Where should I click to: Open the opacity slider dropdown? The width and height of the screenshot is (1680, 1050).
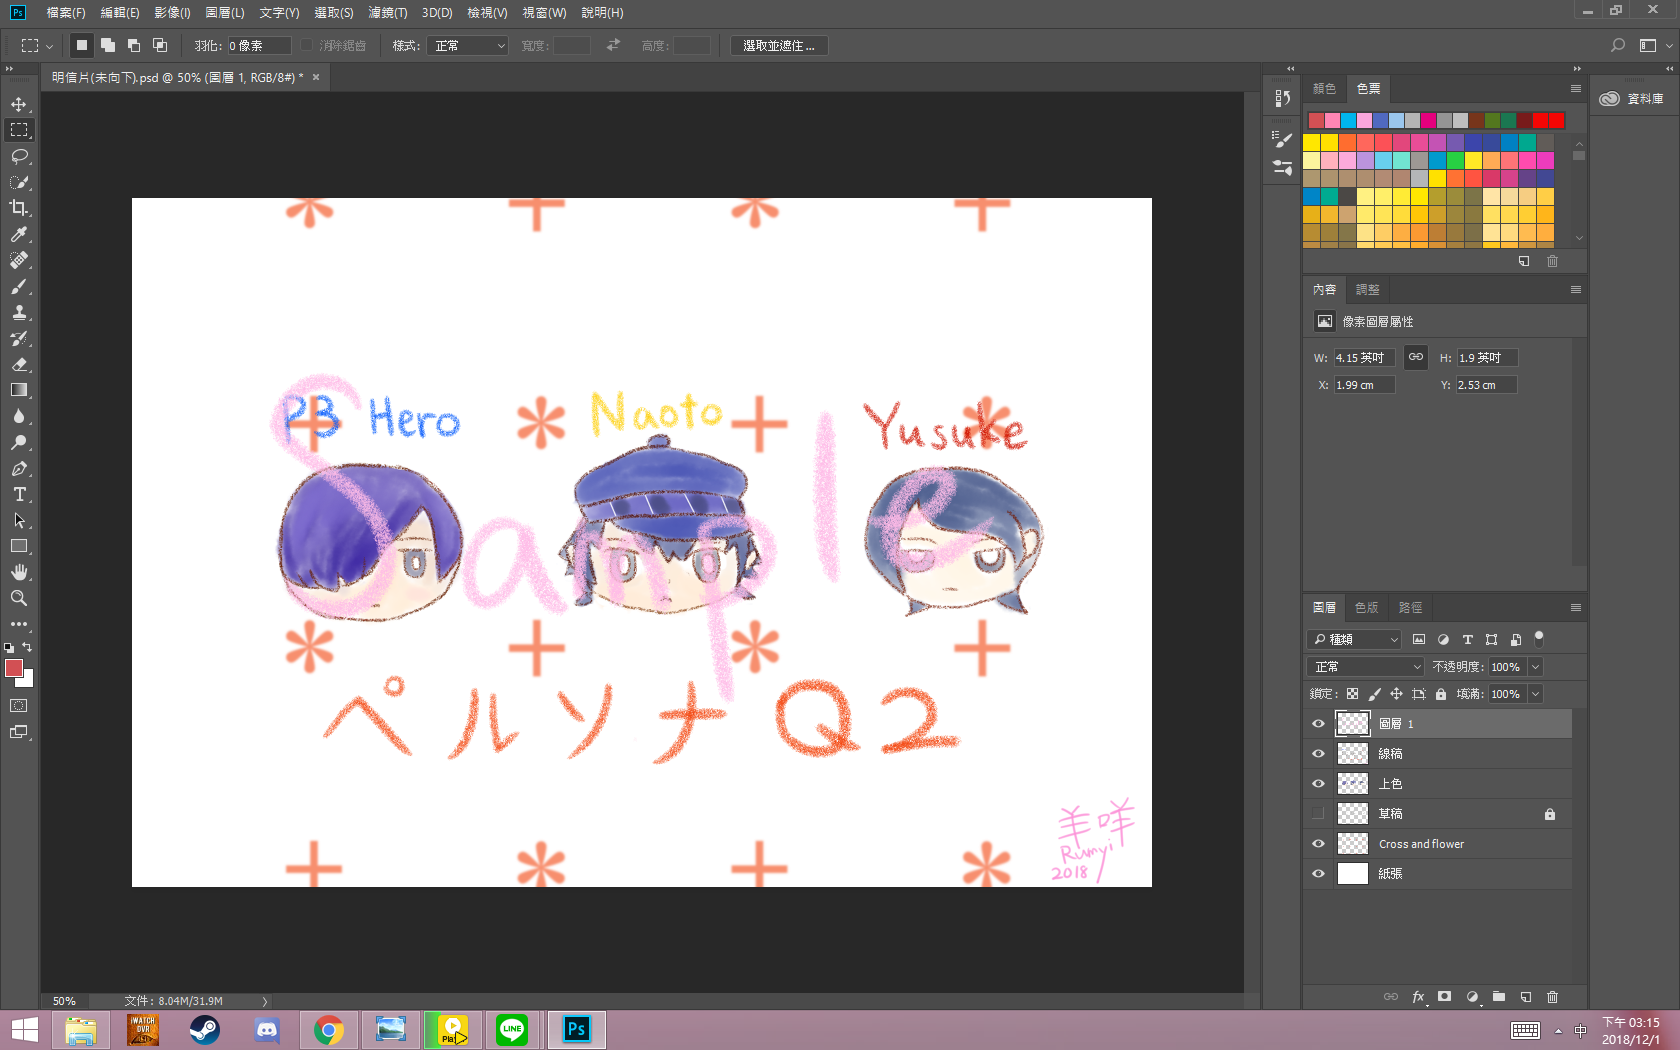pos(1536,667)
